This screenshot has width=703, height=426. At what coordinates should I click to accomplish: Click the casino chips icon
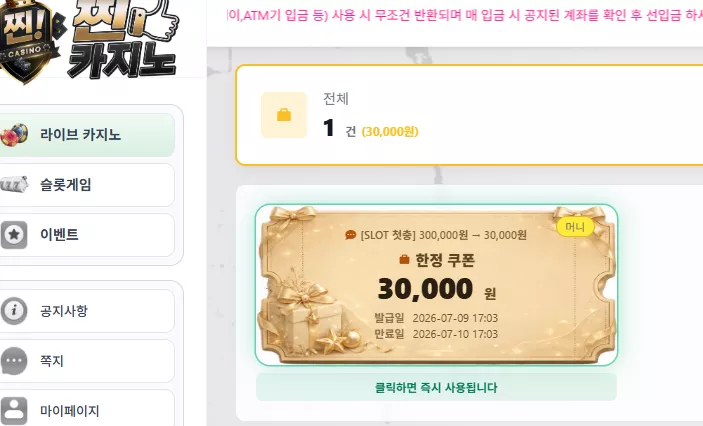[13, 135]
